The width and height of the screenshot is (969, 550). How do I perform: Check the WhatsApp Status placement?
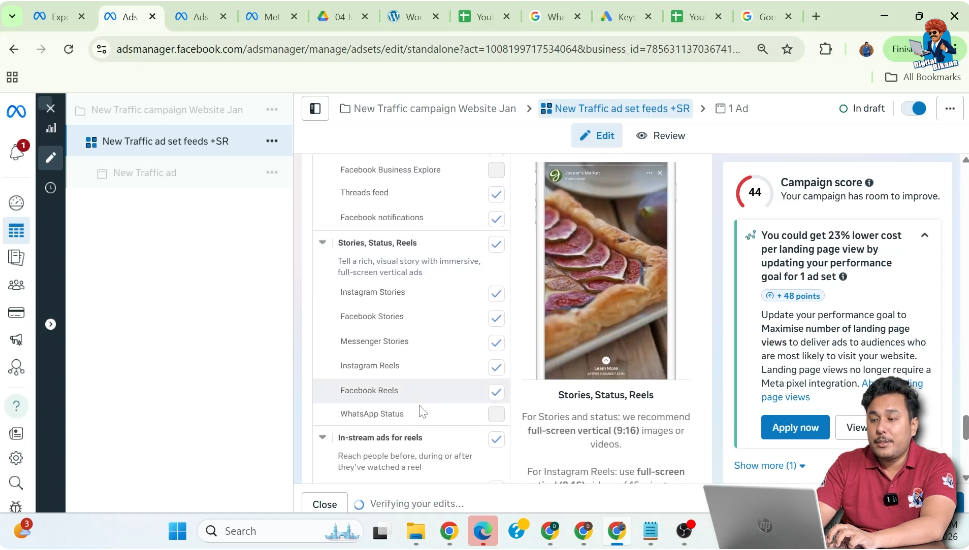(x=496, y=414)
